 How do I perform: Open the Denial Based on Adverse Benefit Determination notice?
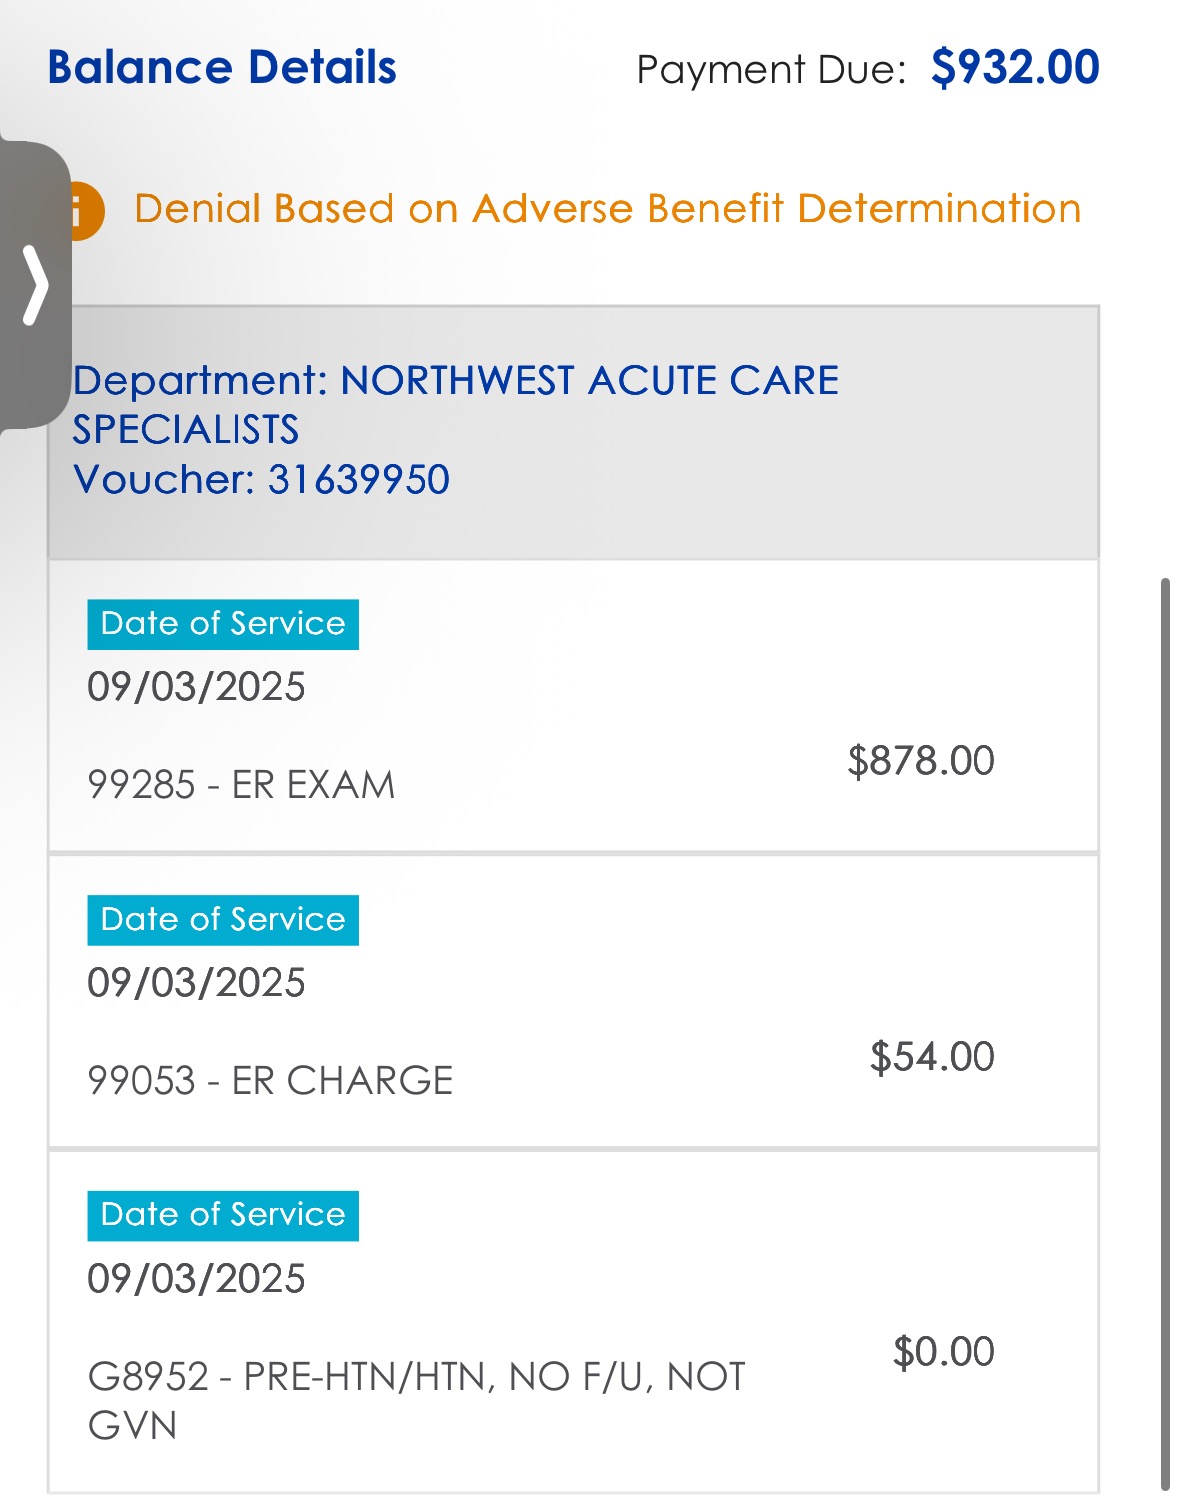[x=607, y=209]
